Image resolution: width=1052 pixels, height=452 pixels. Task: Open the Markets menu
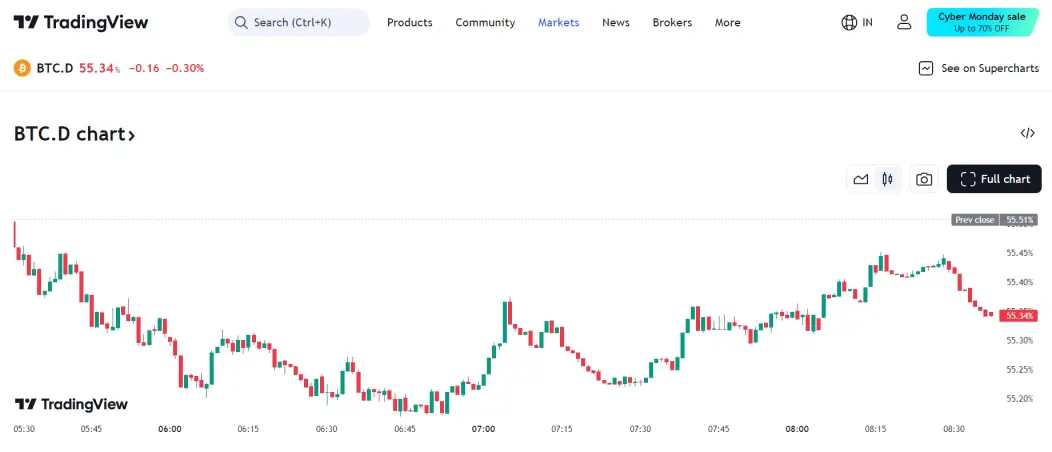pos(558,22)
